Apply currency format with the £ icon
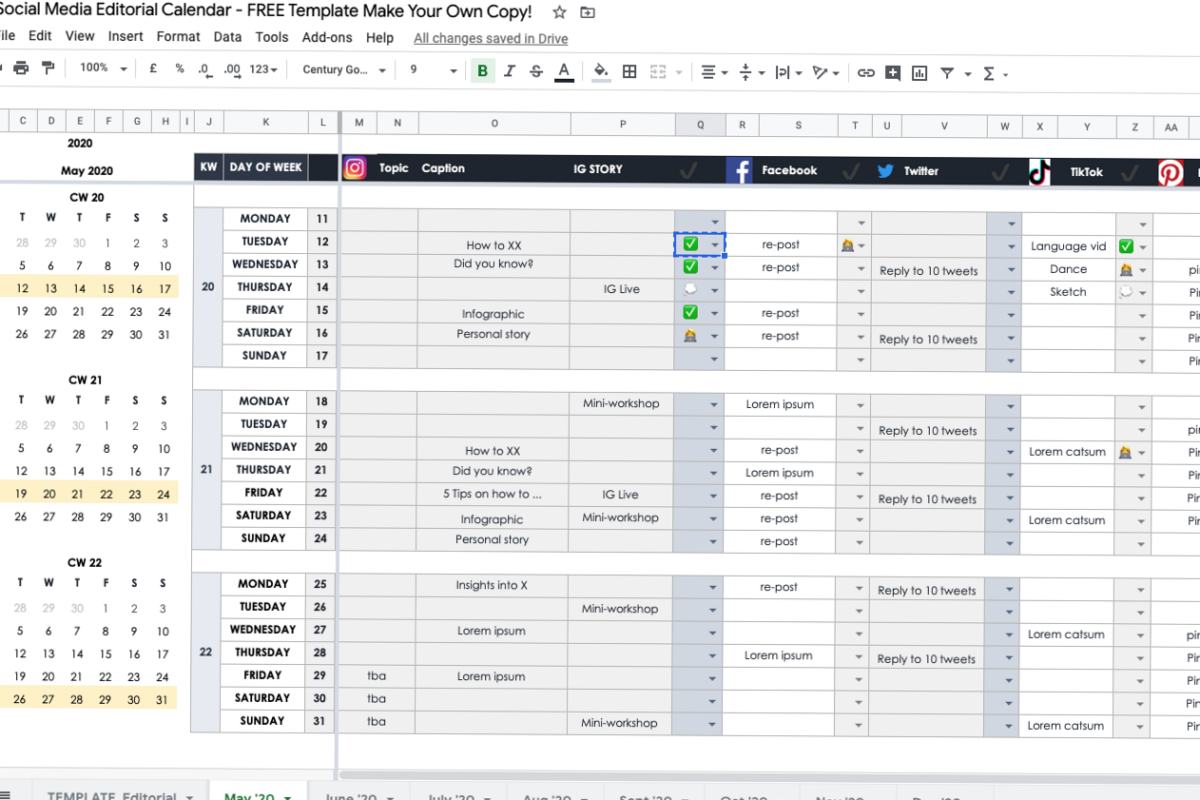 151,71
